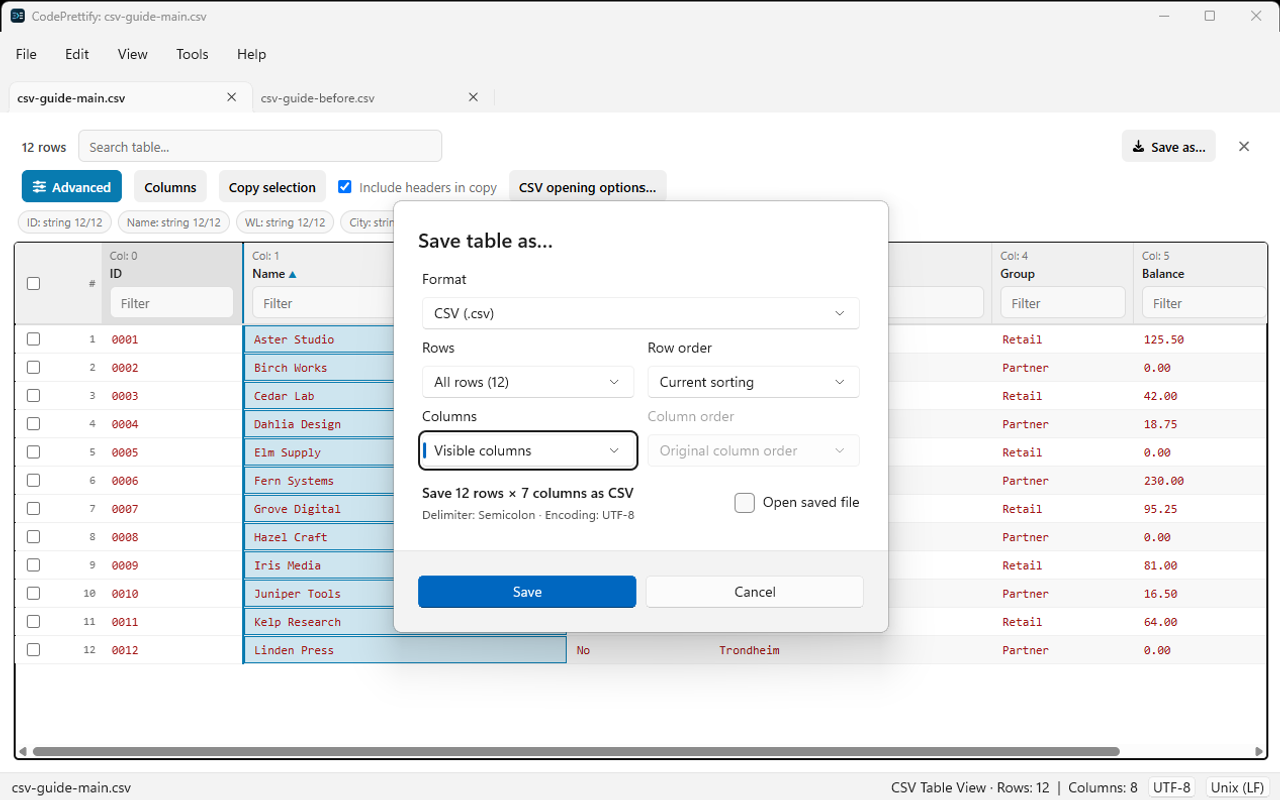Enable the Open saved file checkbox
The image size is (1280, 800).
[x=744, y=502]
